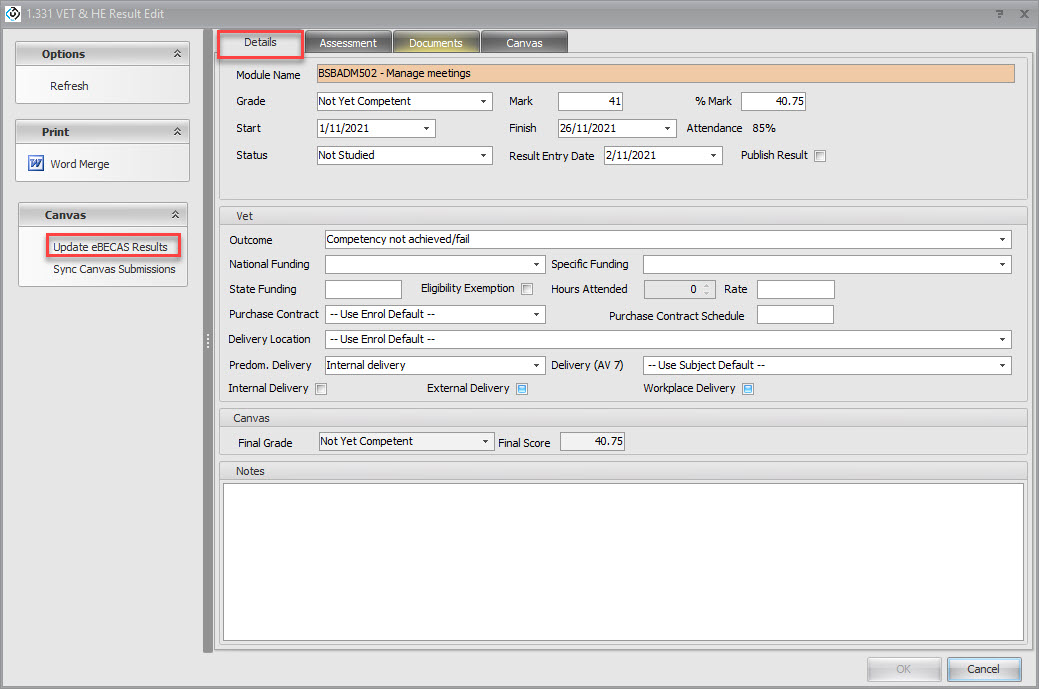Collapse the Print panel chevron
This screenshot has height=689, width=1039.
coord(177,132)
